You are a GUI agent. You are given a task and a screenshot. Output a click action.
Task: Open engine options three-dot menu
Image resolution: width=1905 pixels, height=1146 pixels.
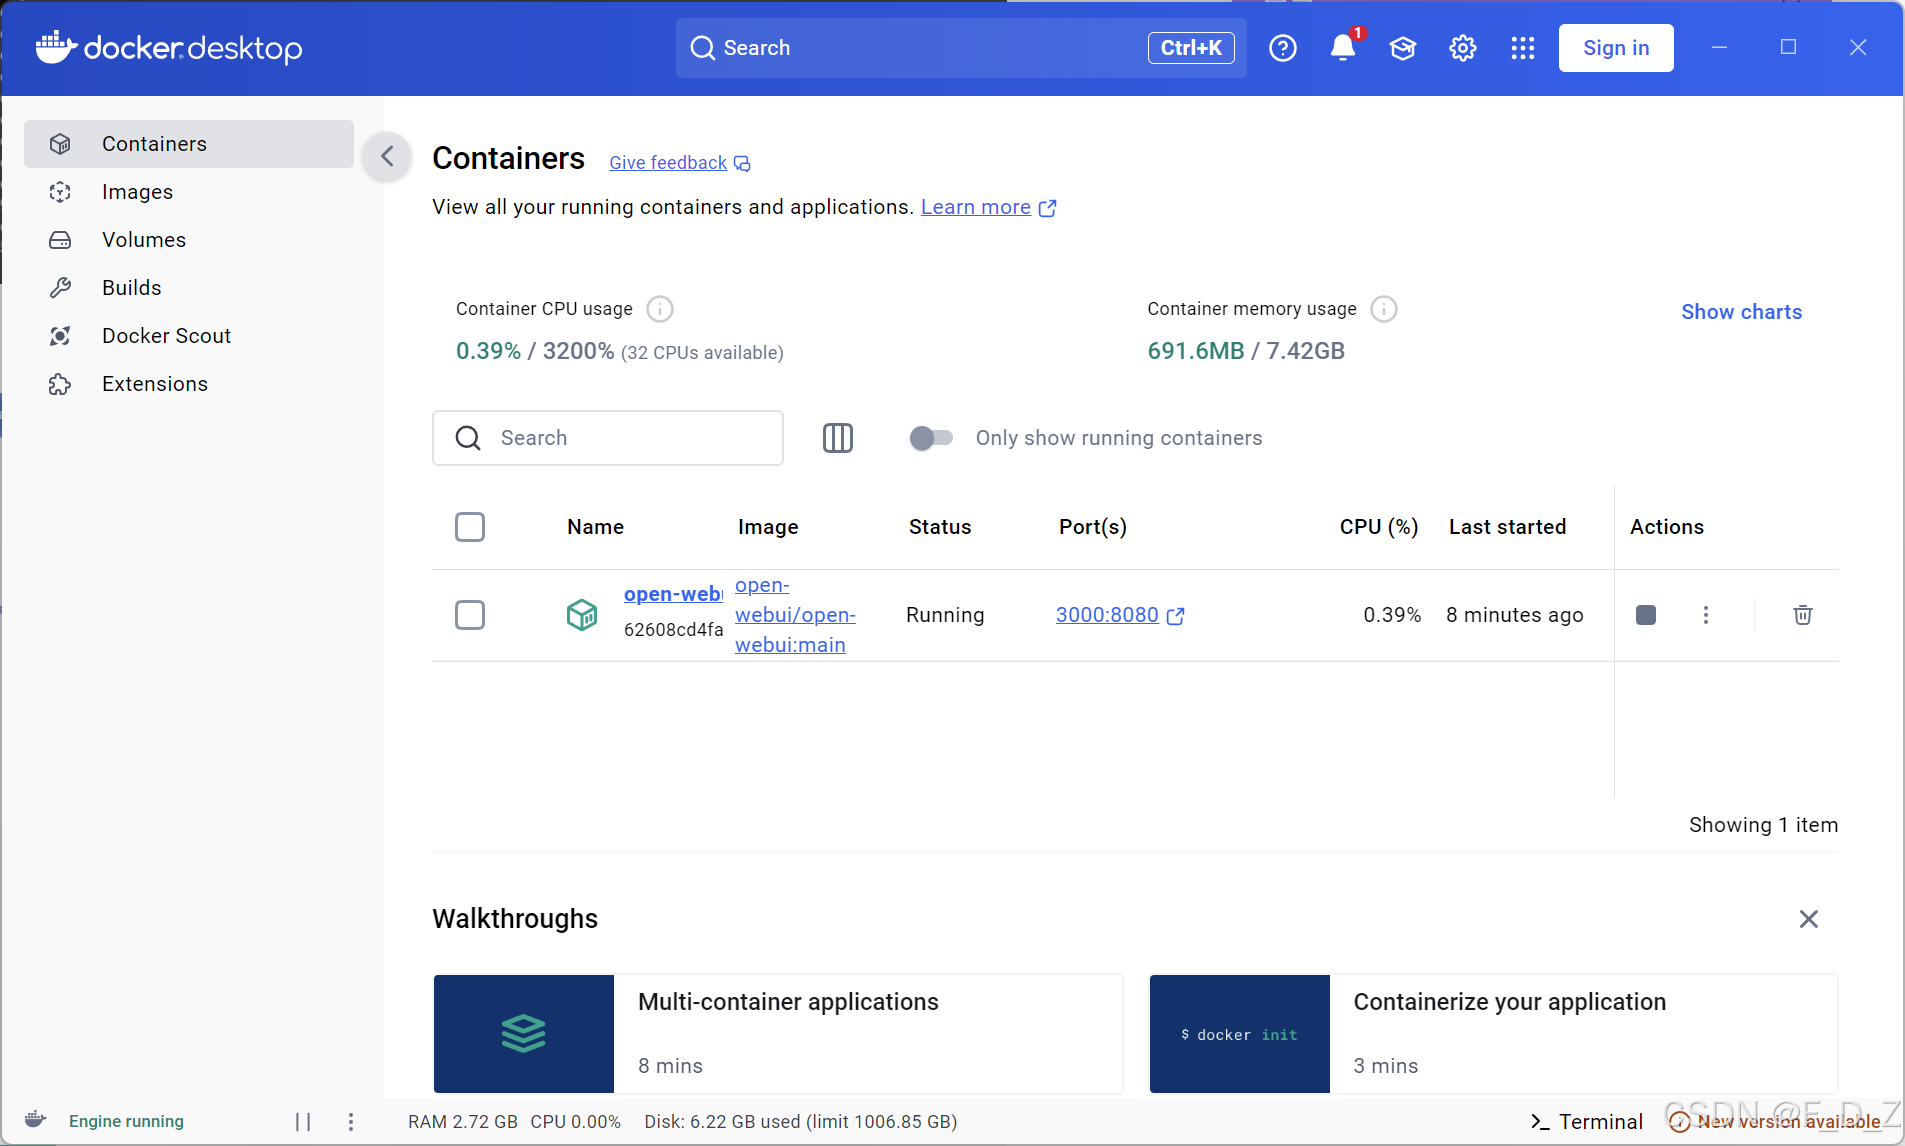[351, 1122]
